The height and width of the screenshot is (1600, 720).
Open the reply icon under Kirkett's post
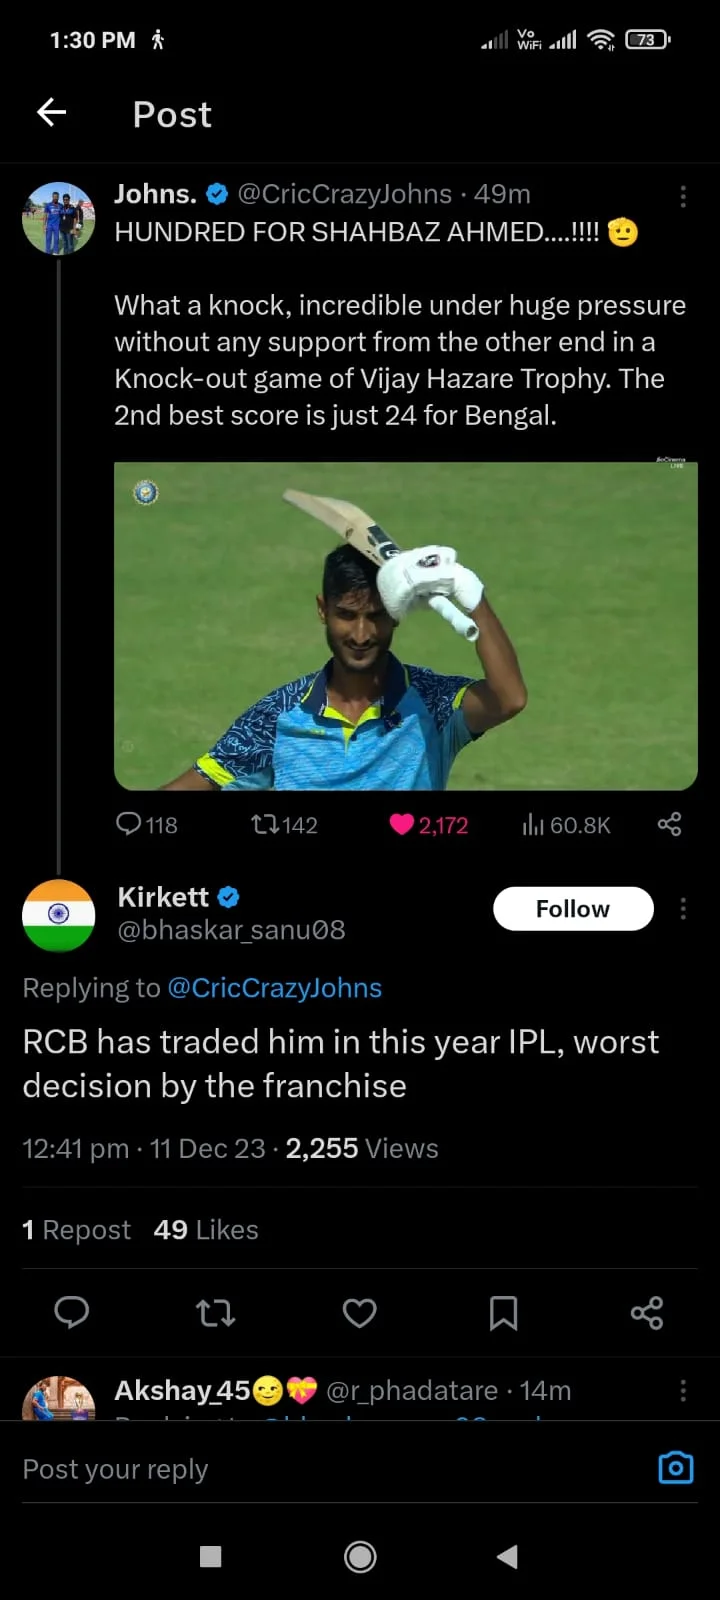71,1312
